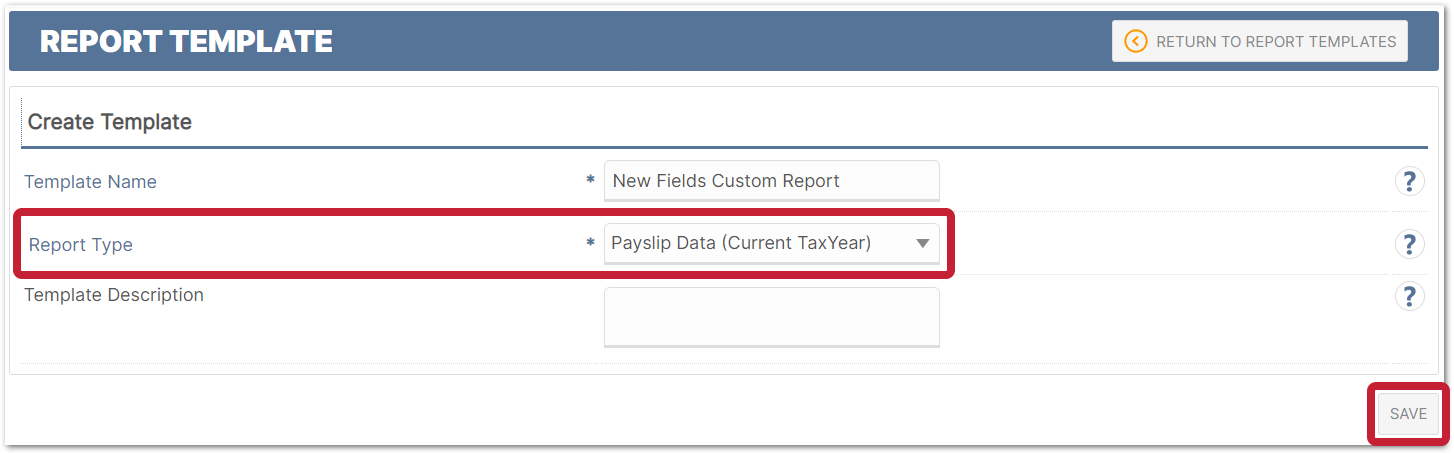Open help for the Template Description field
The image size is (1454, 454).
point(1409,295)
